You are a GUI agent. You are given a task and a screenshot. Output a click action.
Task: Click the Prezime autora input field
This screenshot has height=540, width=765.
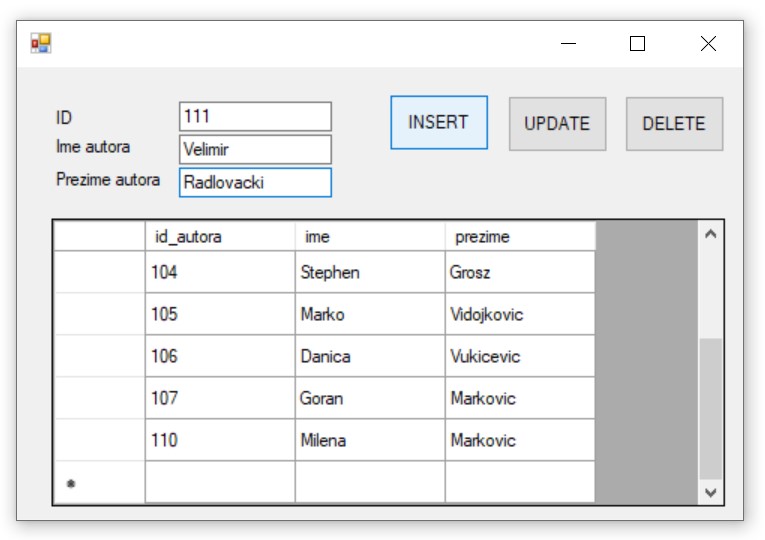tap(255, 183)
